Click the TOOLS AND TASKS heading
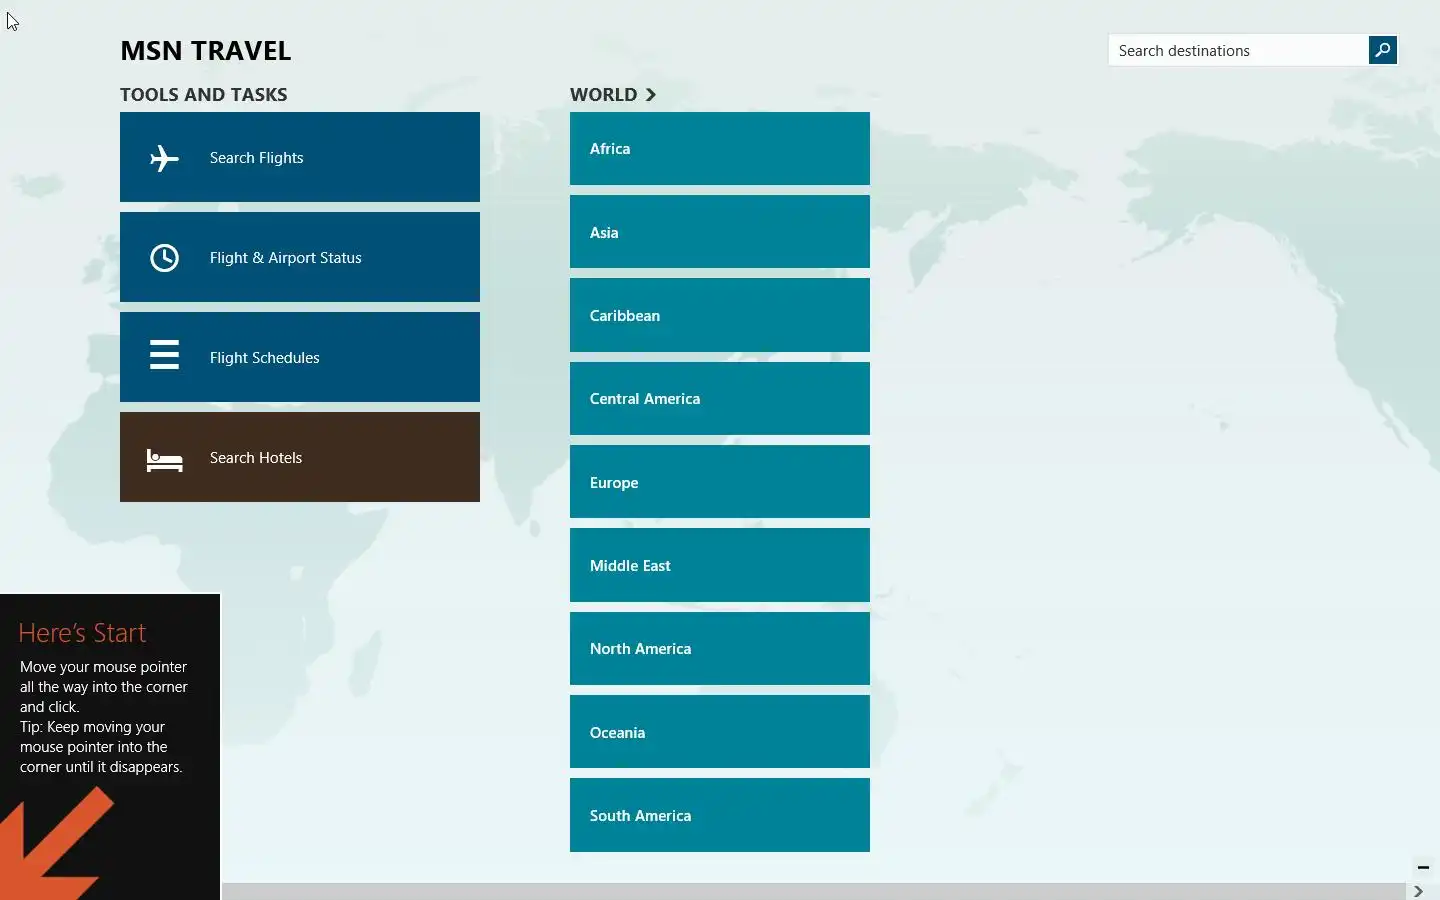The height and width of the screenshot is (900, 1440). [x=203, y=94]
